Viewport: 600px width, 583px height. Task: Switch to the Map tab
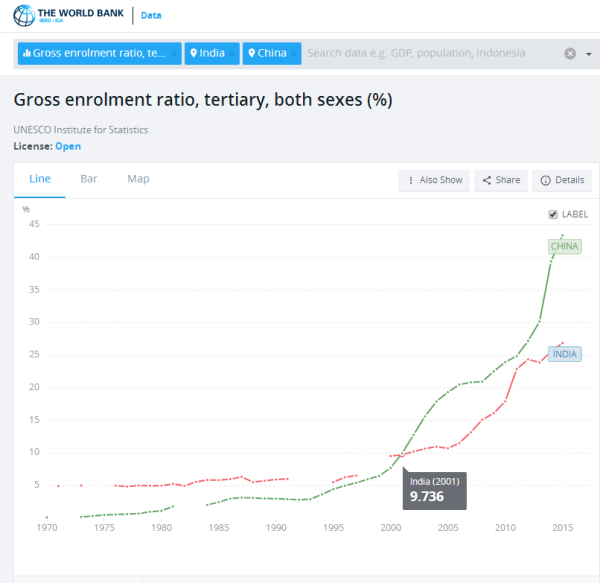(x=138, y=179)
